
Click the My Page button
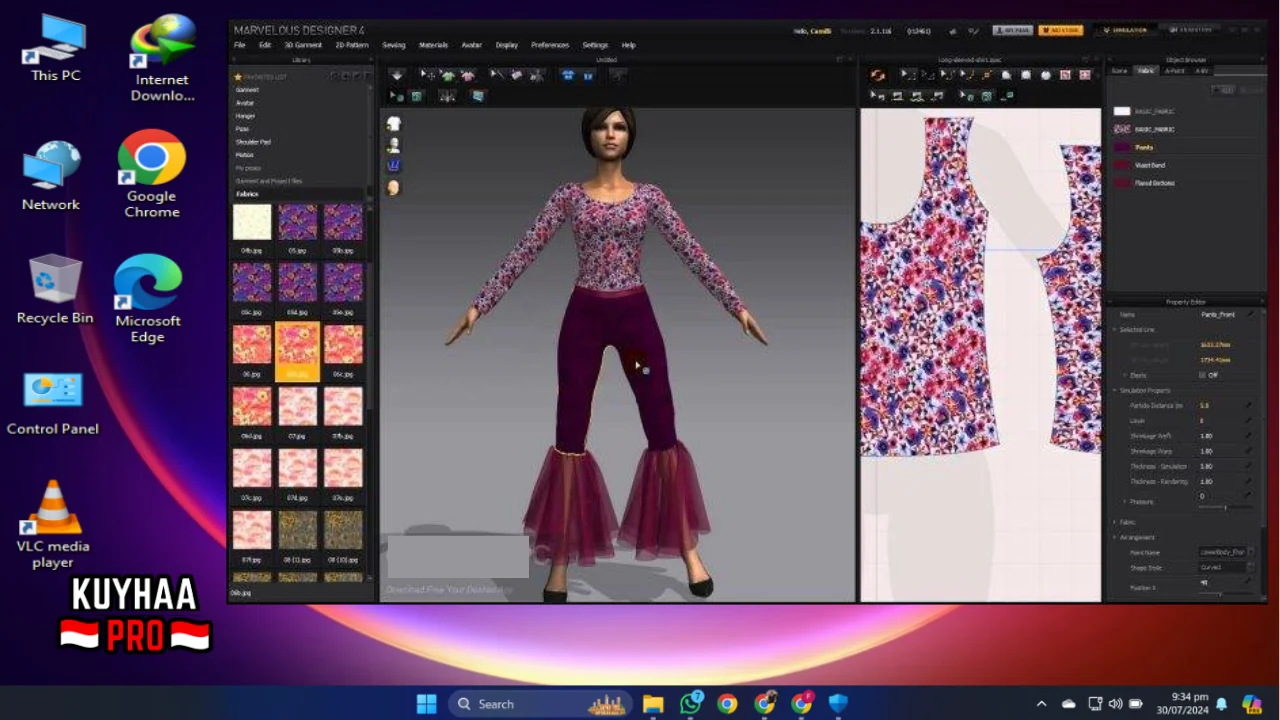[1013, 30]
